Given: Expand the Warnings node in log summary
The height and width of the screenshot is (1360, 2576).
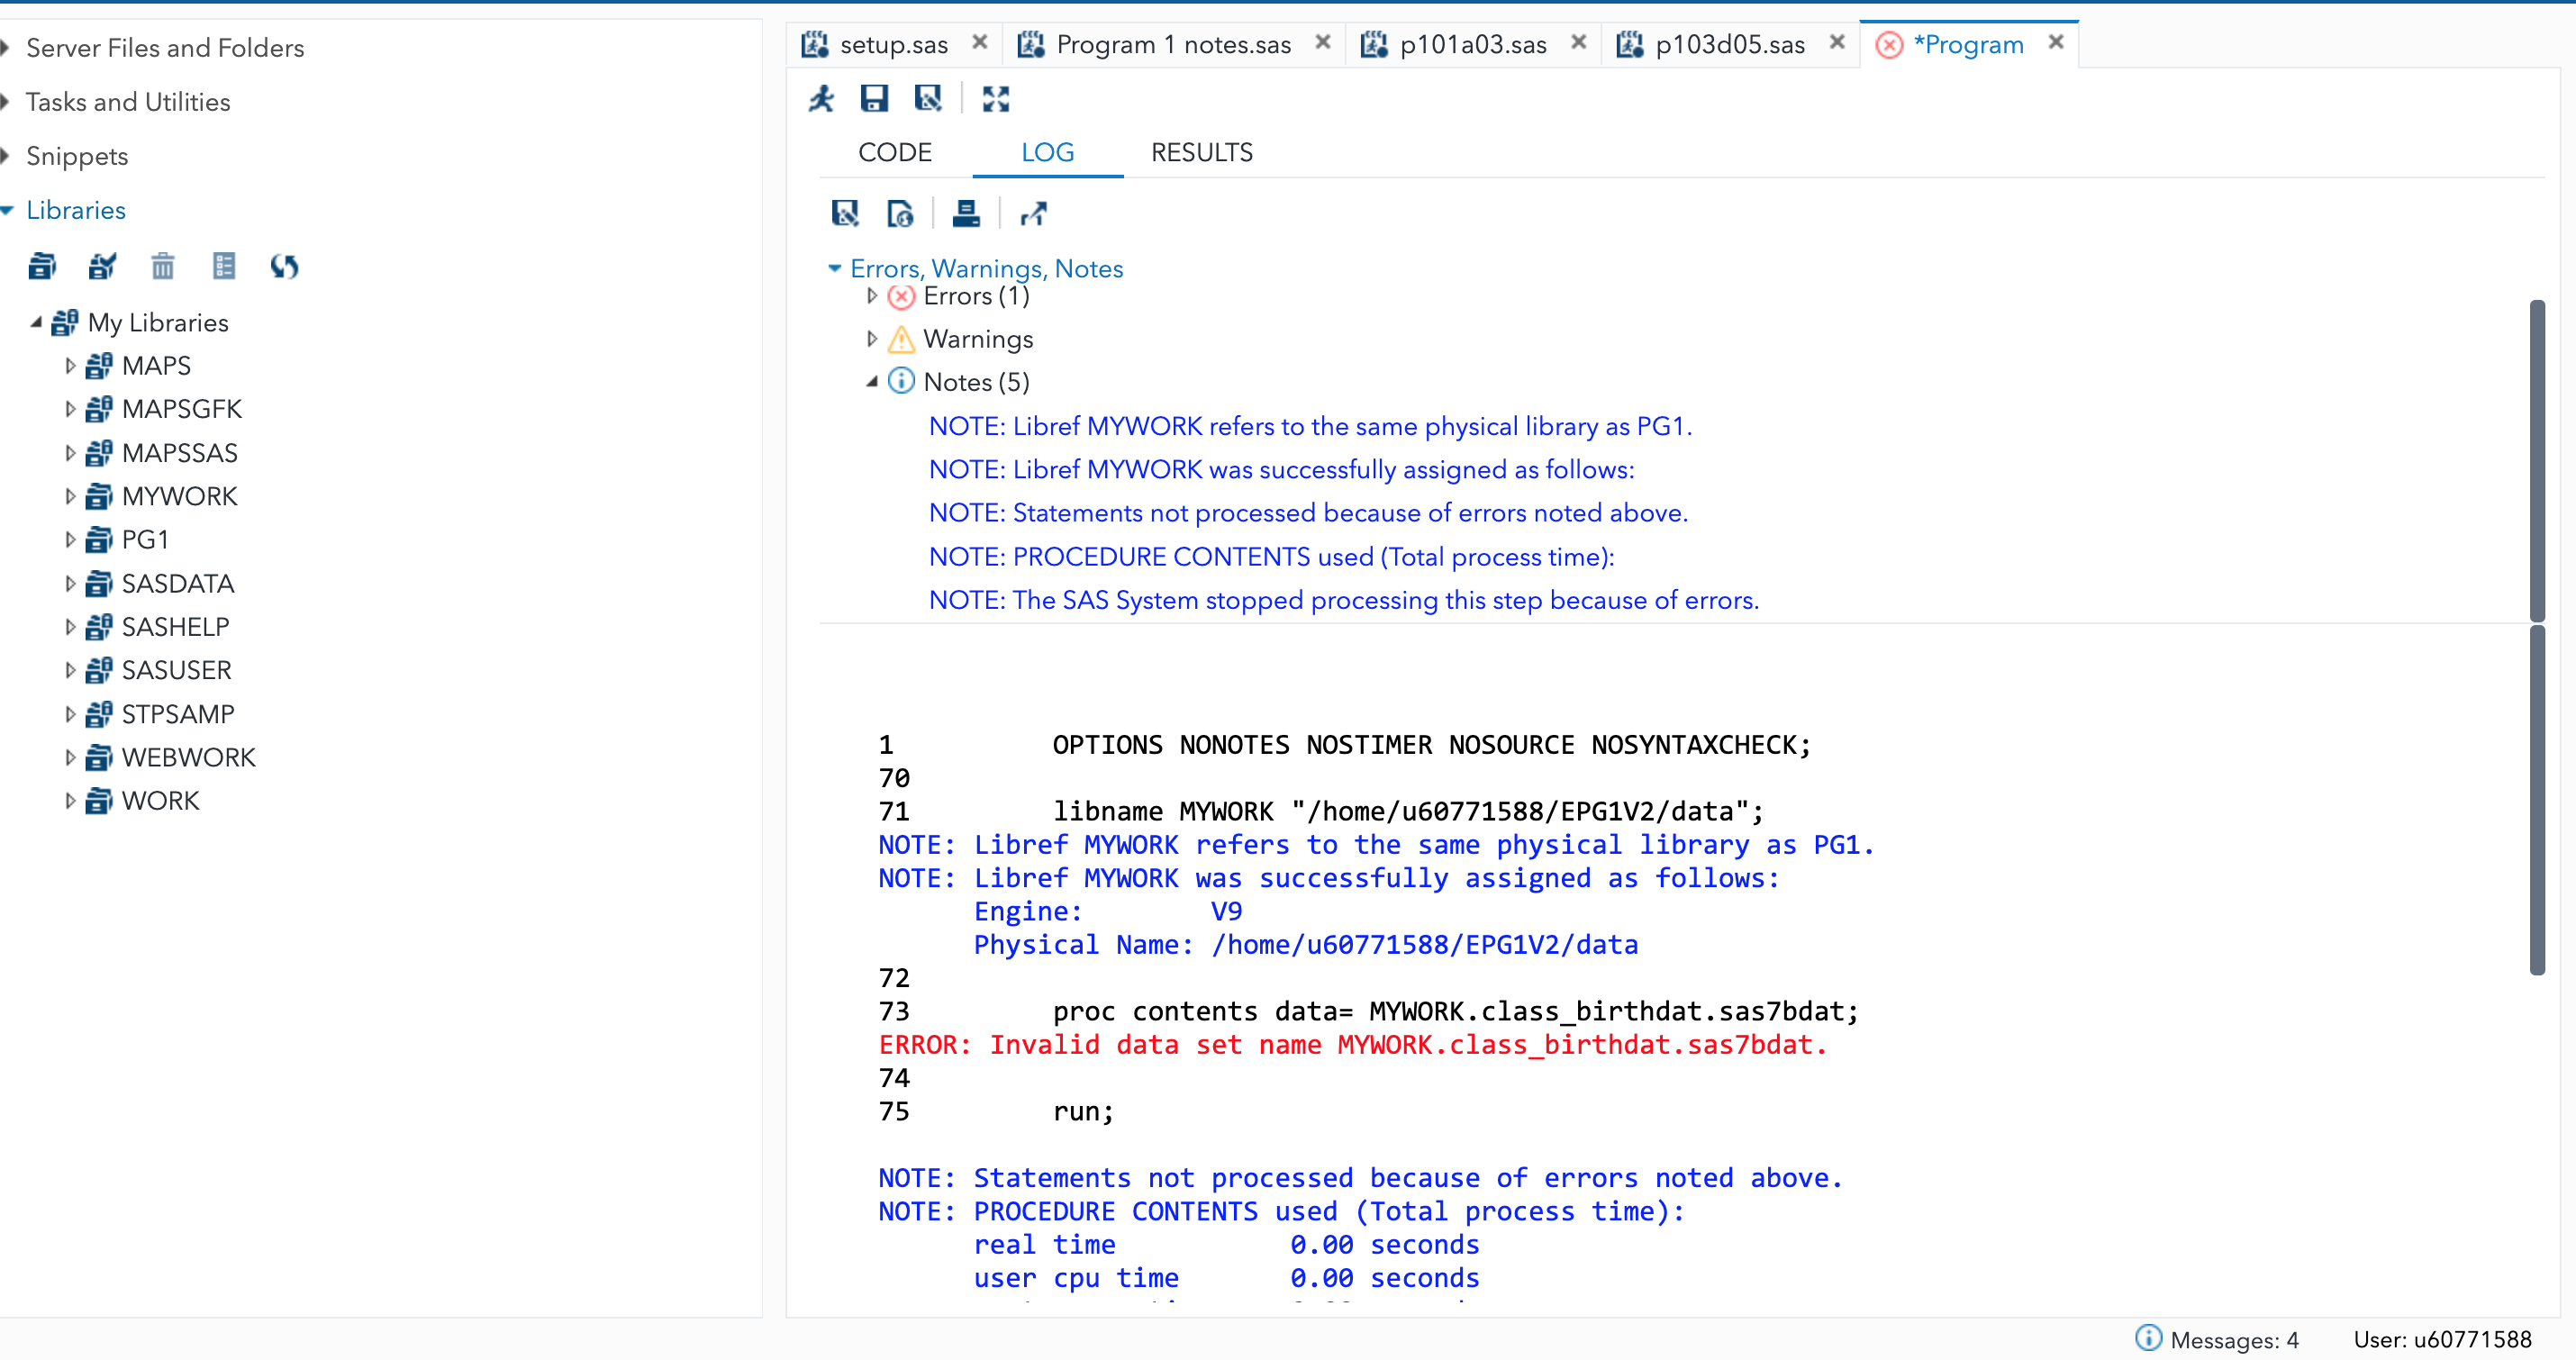Looking at the screenshot, I should tap(871, 339).
